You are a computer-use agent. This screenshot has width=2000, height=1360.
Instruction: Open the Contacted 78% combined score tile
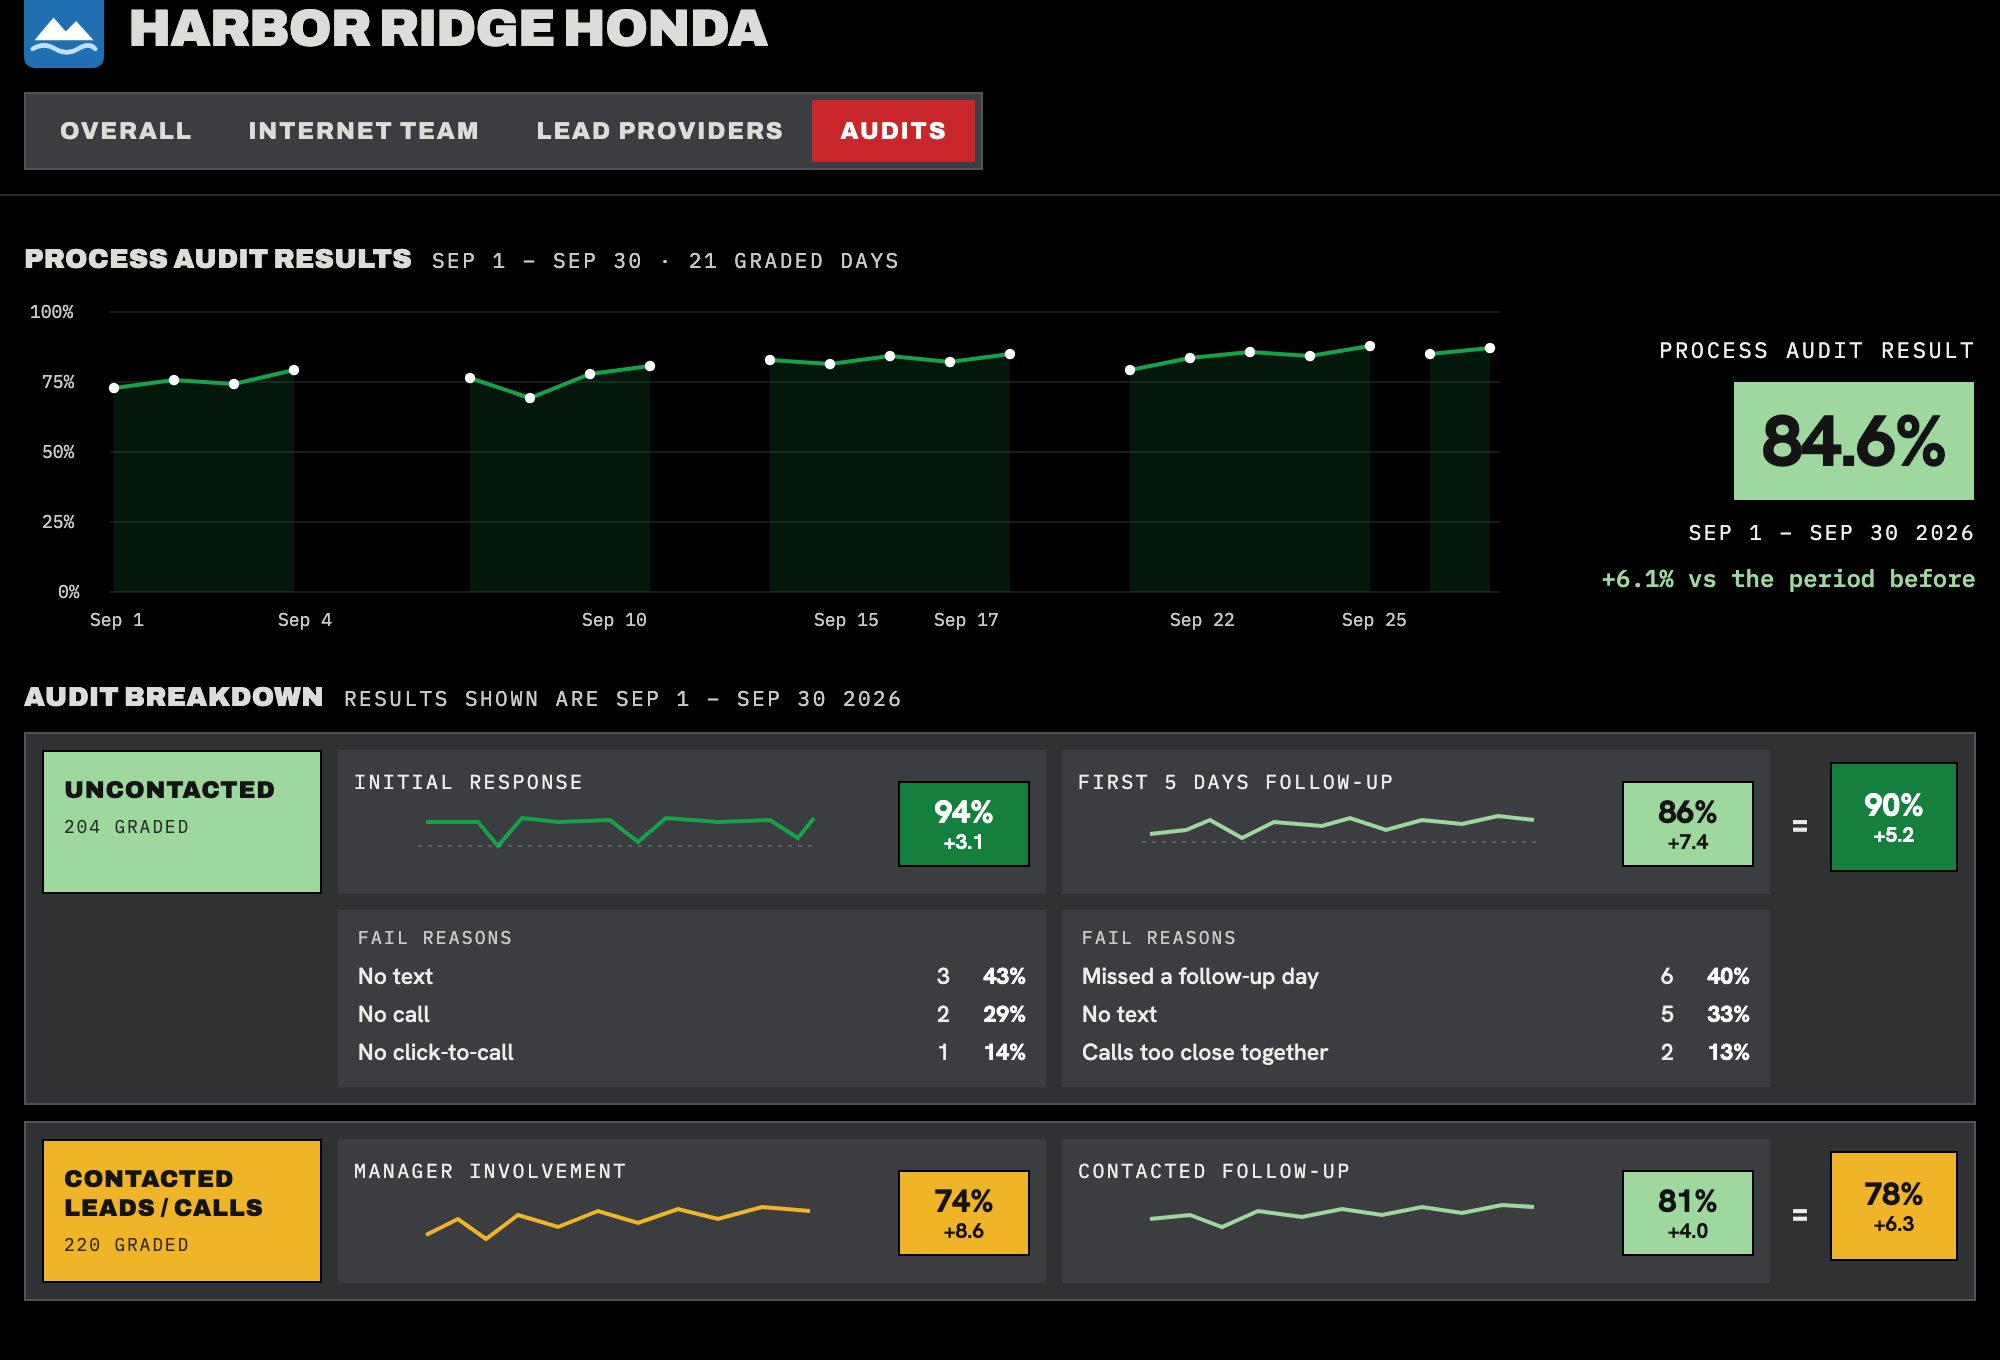tap(1894, 1206)
